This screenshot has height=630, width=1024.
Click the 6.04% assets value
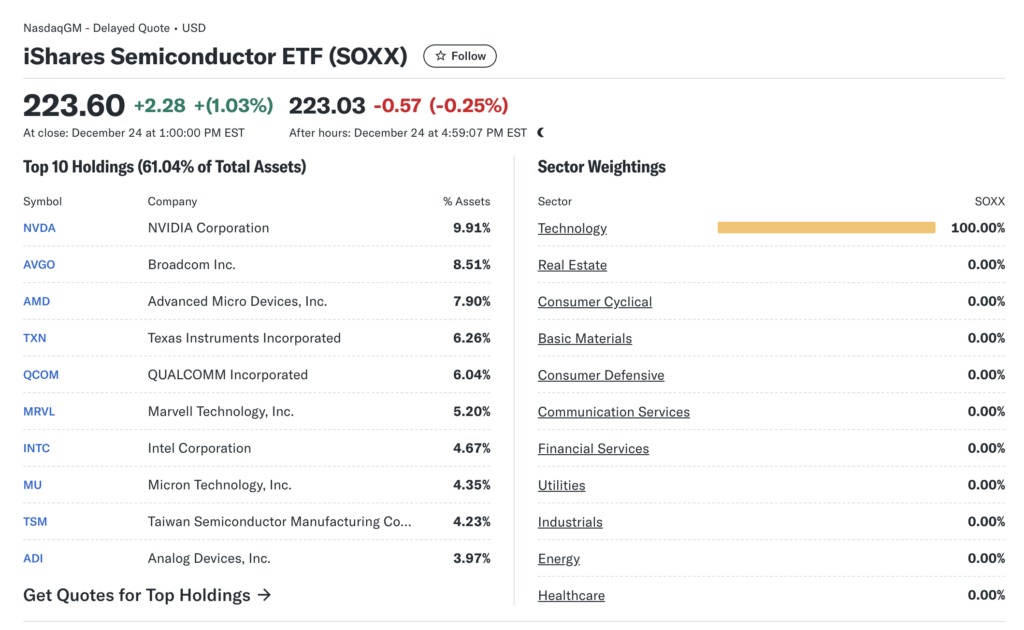pyautogui.click(x=472, y=375)
